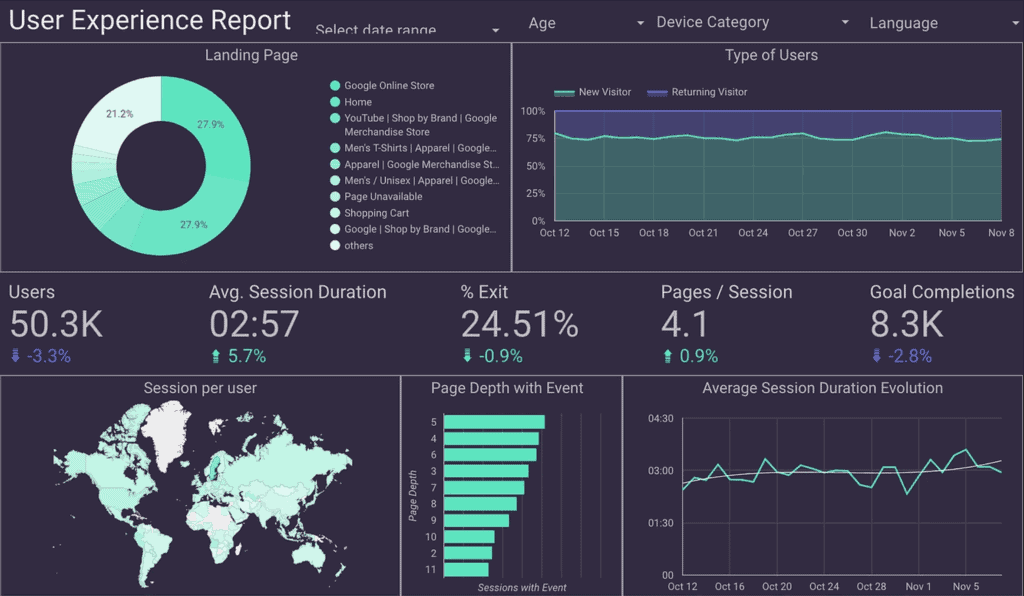Click the Men's T-Shirts legend dot
The height and width of the screenshot is (596, 1024).
pyautogui.click(x=335, y=148)
